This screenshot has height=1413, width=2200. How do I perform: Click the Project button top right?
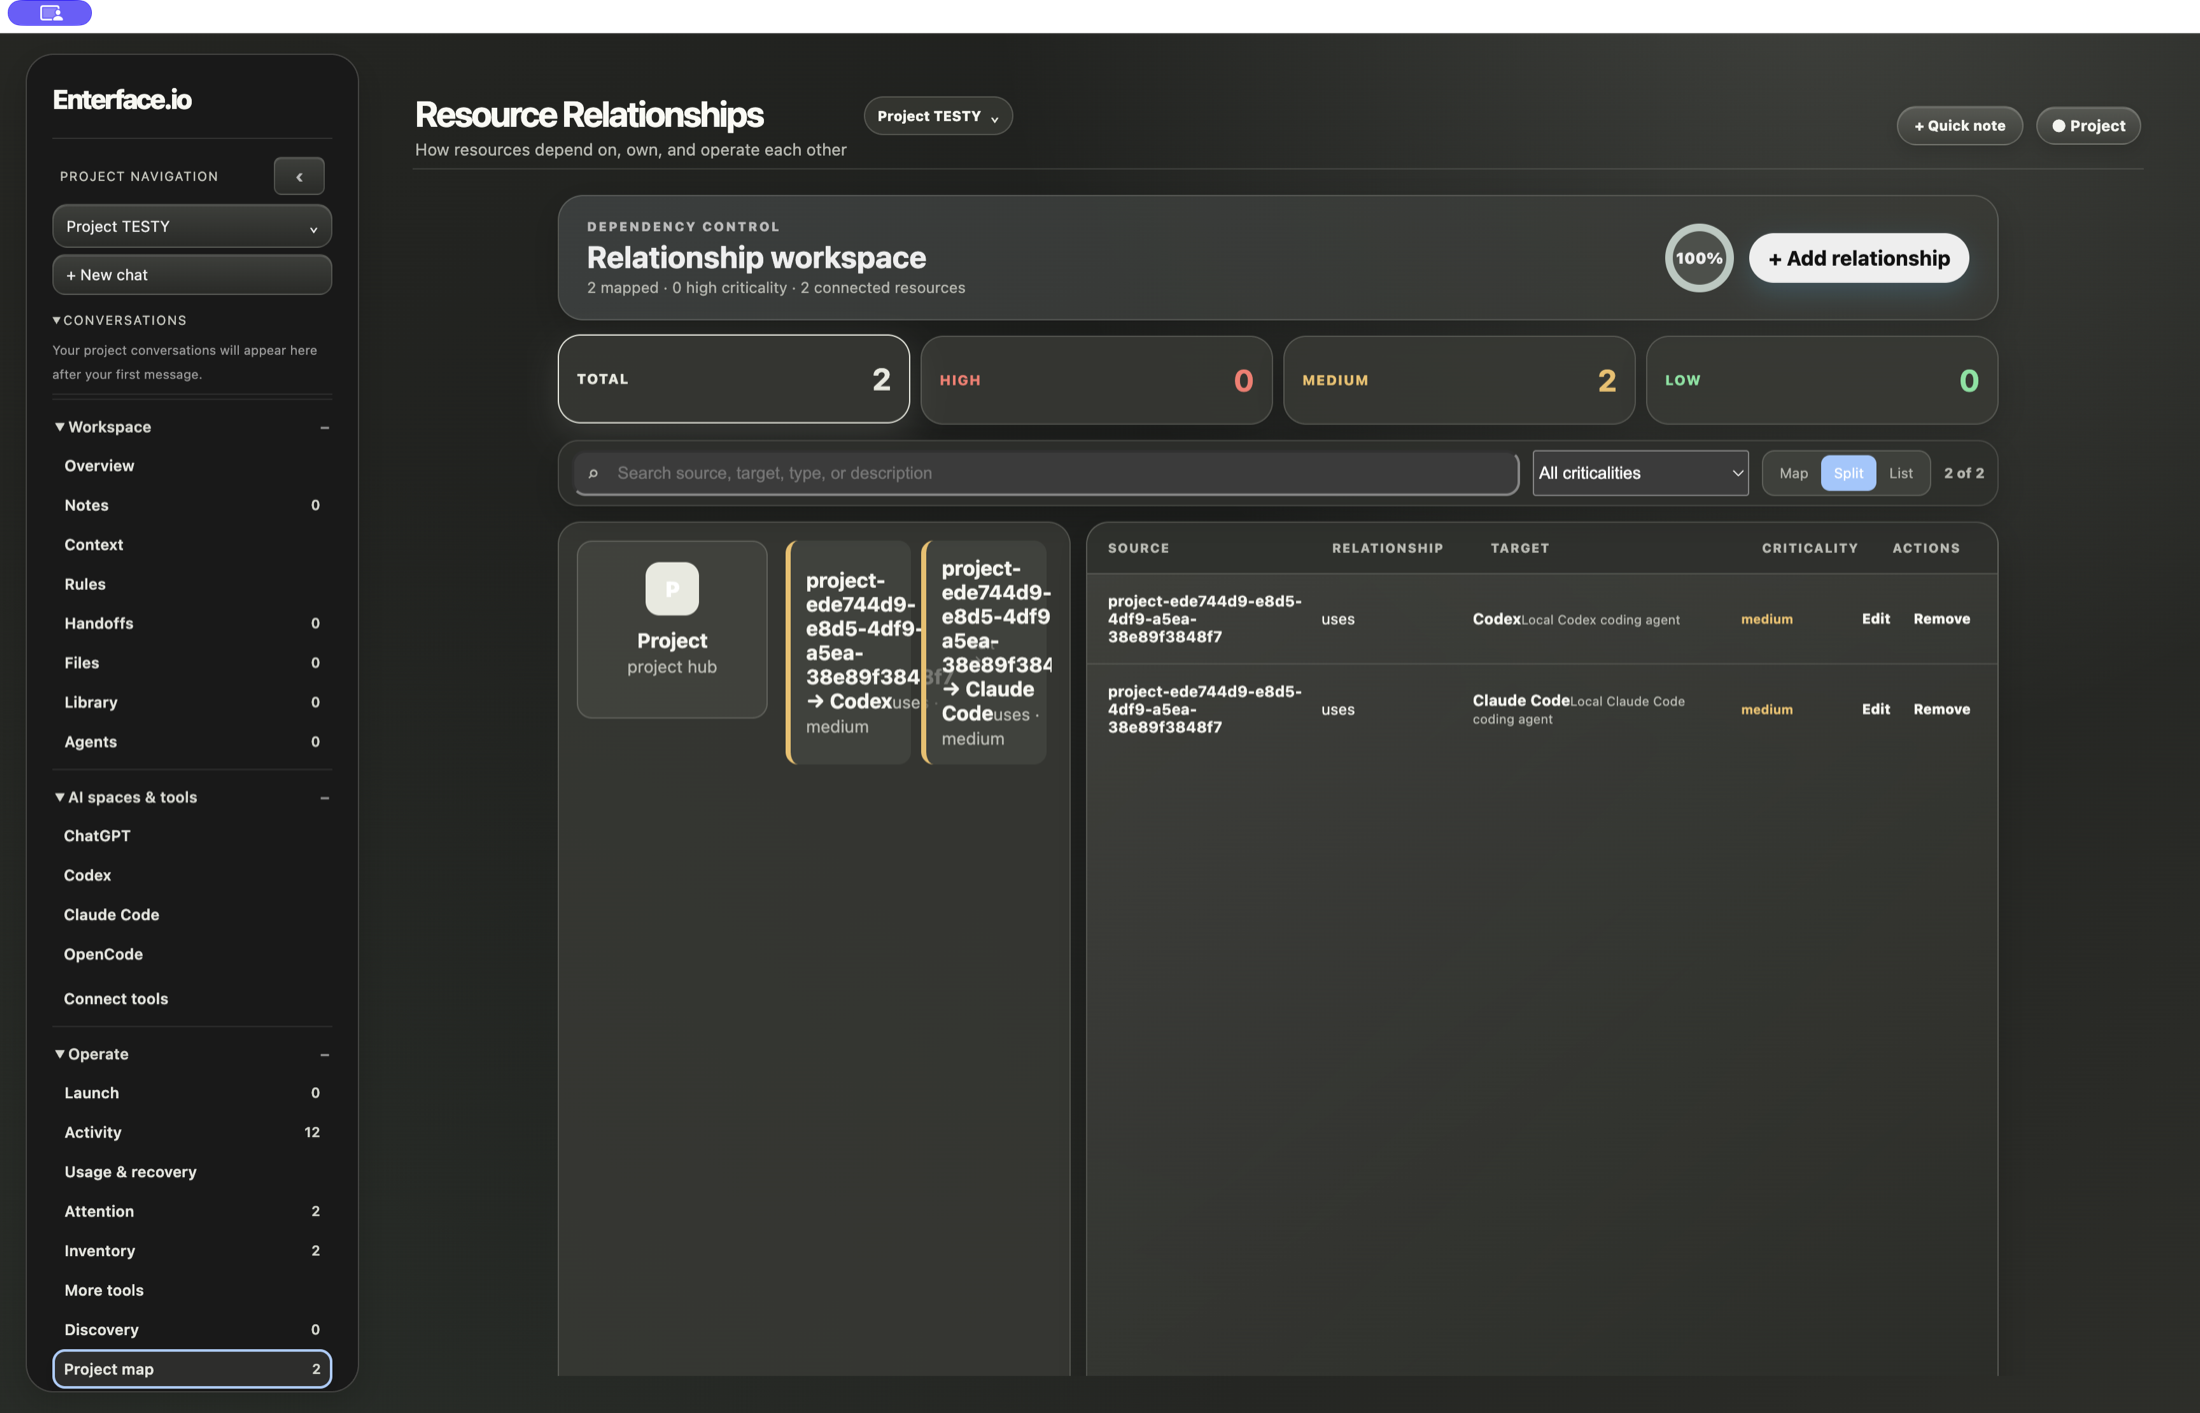pos(2089,126)
